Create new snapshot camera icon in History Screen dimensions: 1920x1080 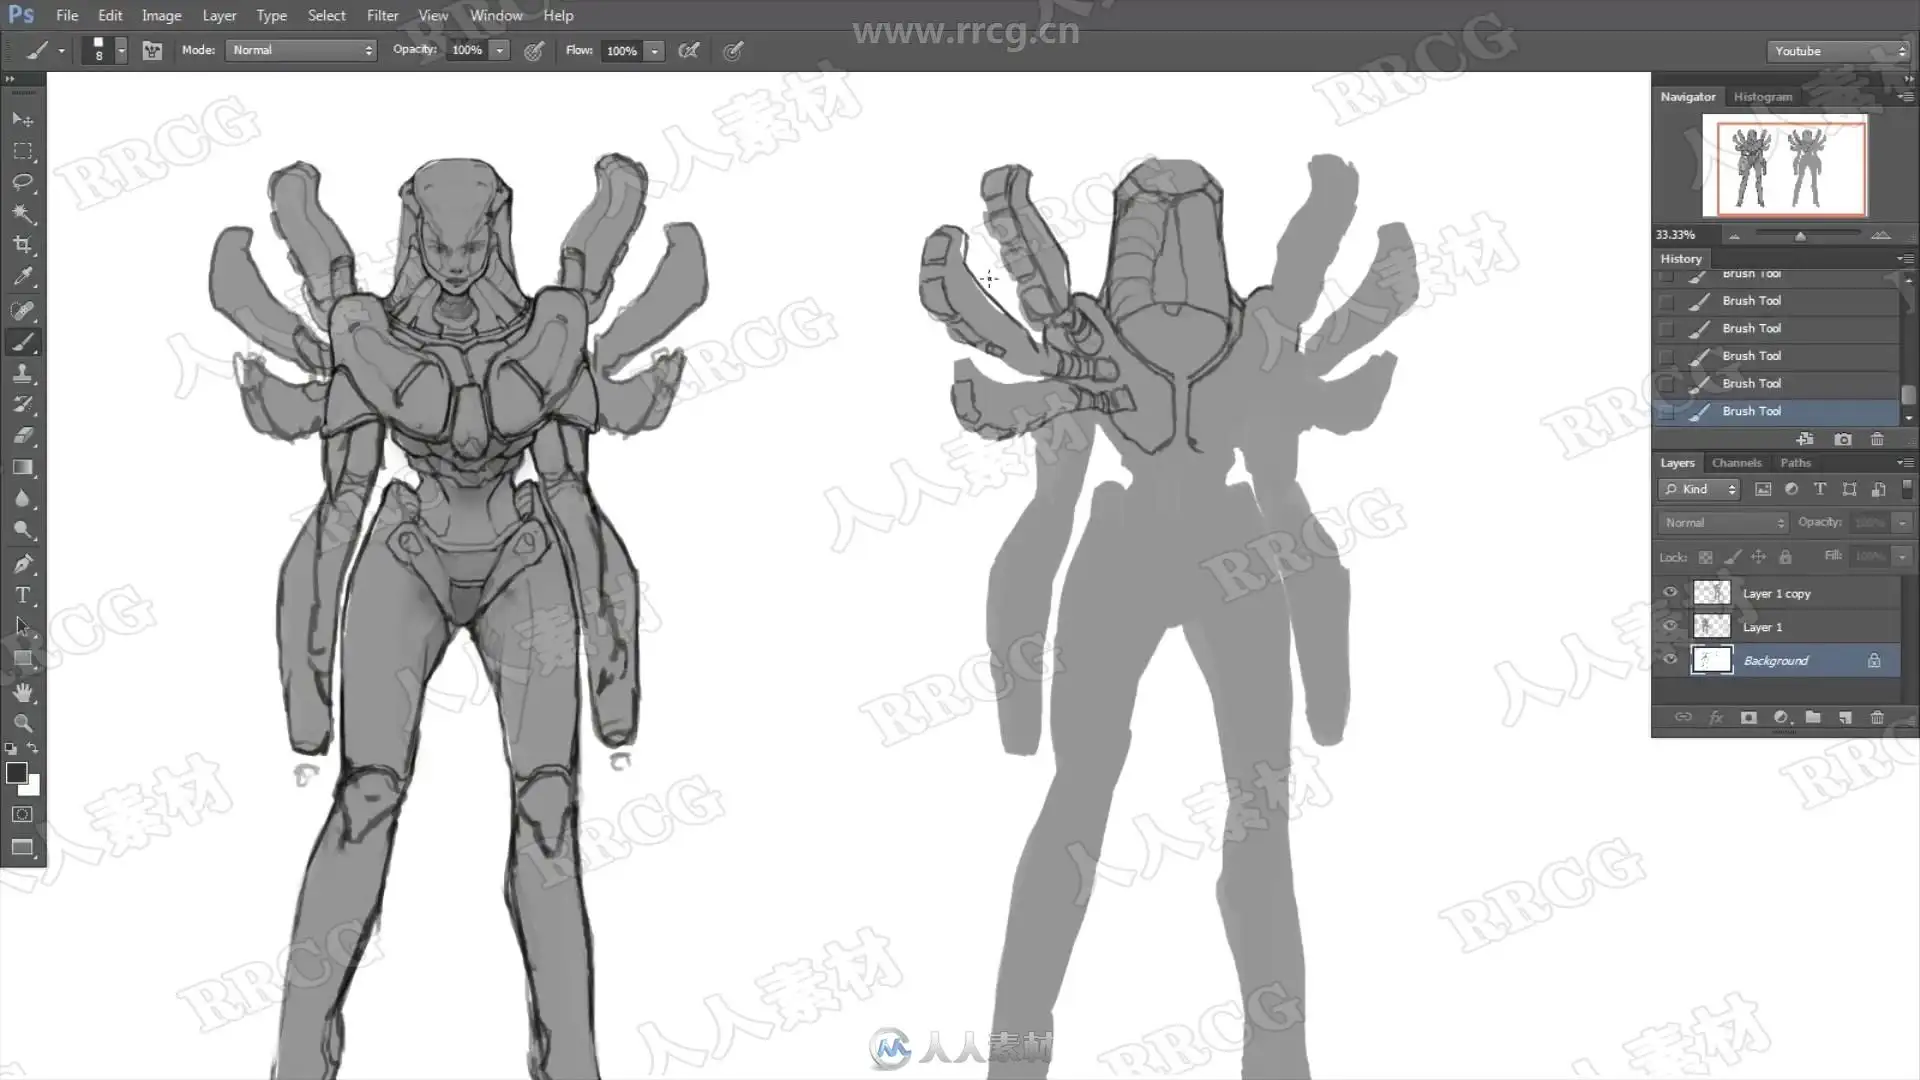(1843, 439)
